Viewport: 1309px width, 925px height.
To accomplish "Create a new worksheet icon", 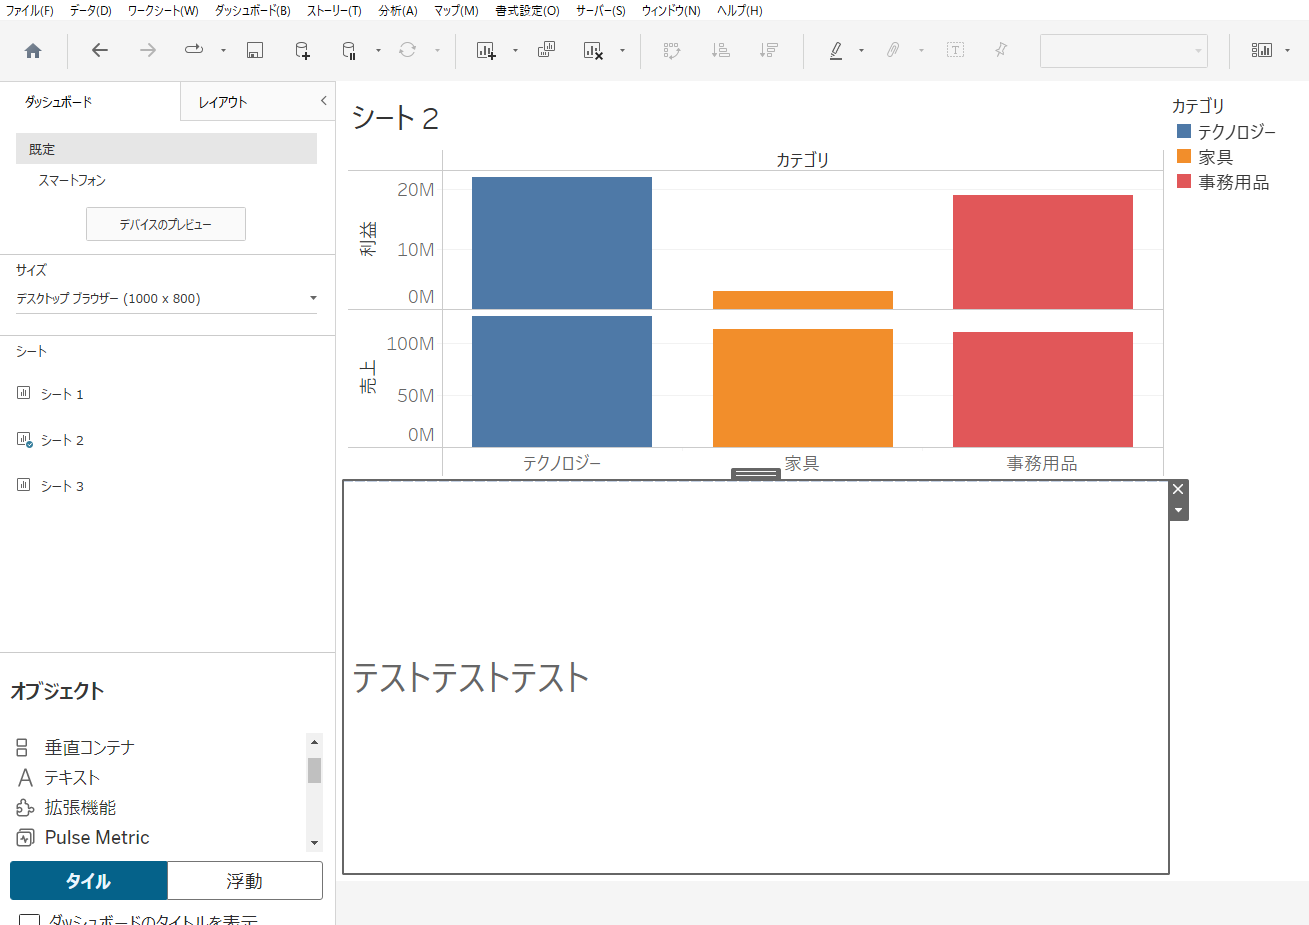I will point(486,50).
